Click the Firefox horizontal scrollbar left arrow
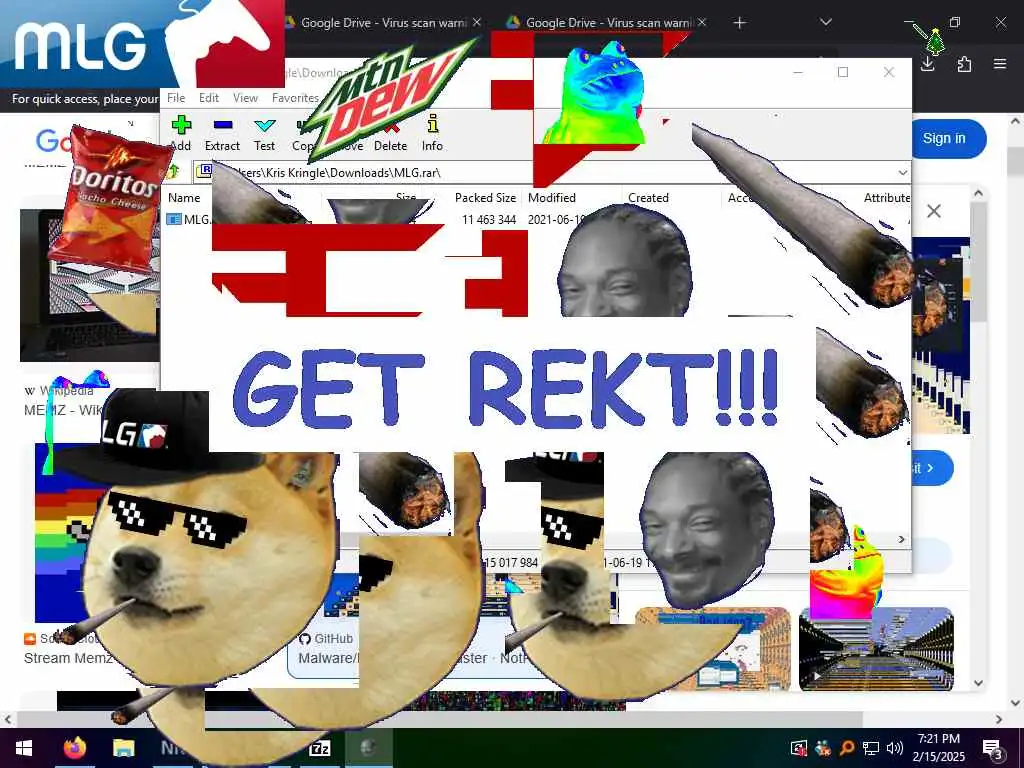Image resolution: width=1024 pixels, height=768 pixels. [x=7, y=719]
